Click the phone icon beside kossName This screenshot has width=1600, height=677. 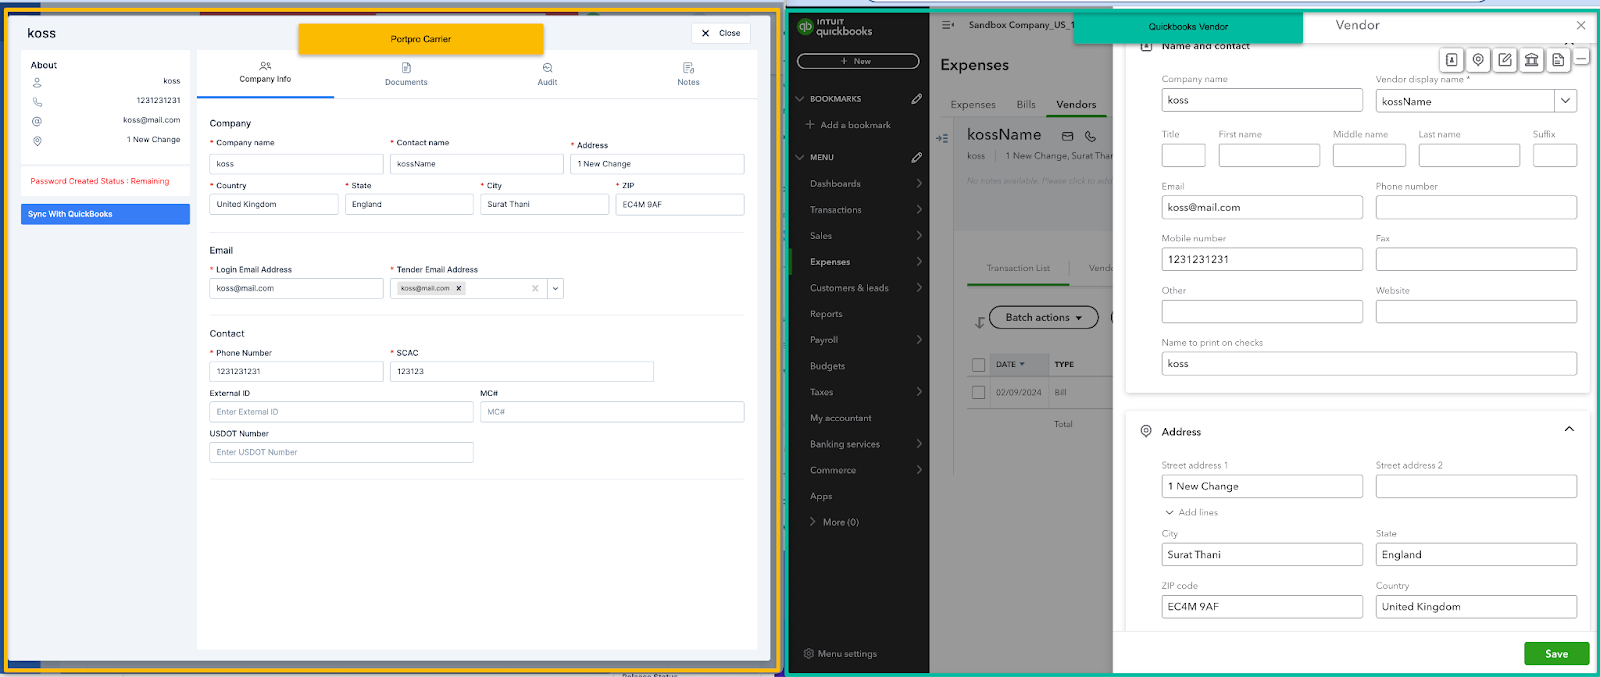pos(1090,136)
